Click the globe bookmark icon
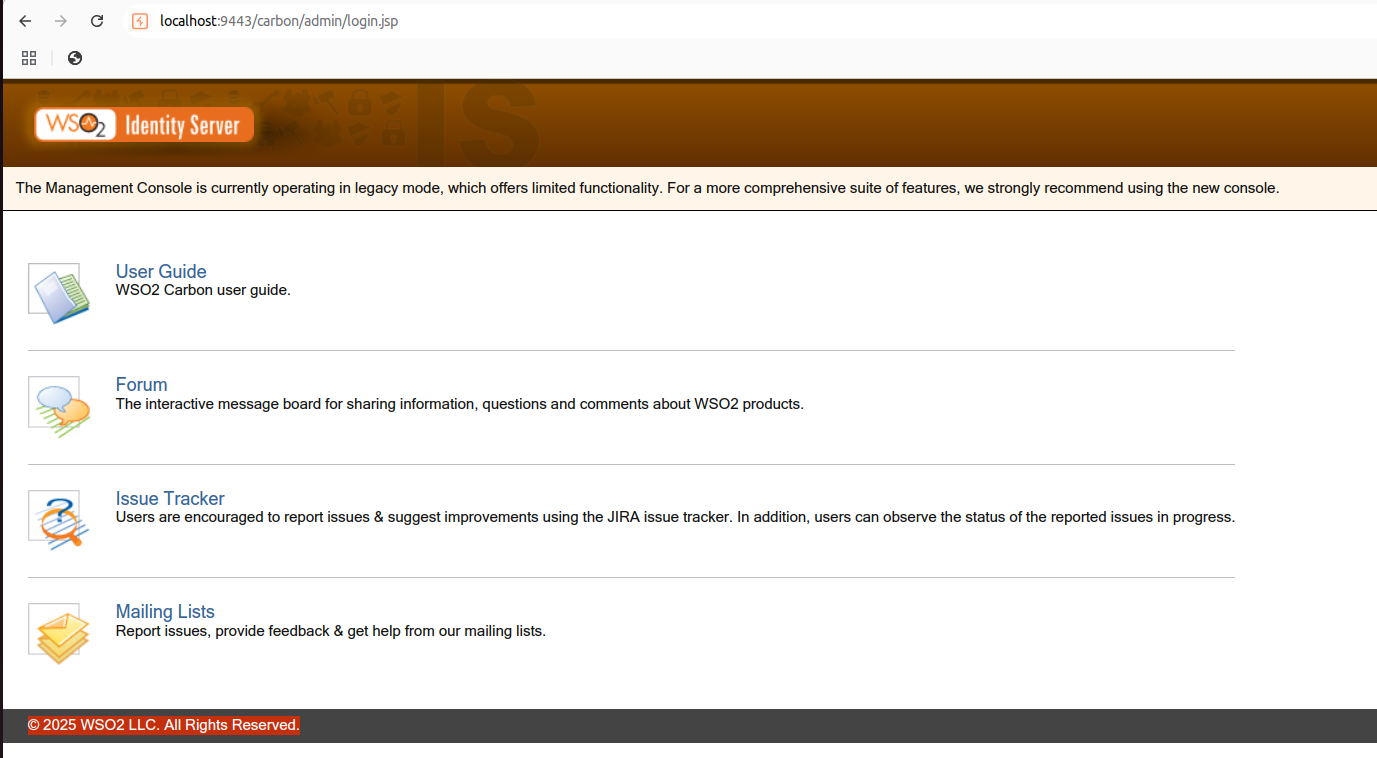Image resolution: width=1377 pixels, height=758 pixels. tap(75, 58)
